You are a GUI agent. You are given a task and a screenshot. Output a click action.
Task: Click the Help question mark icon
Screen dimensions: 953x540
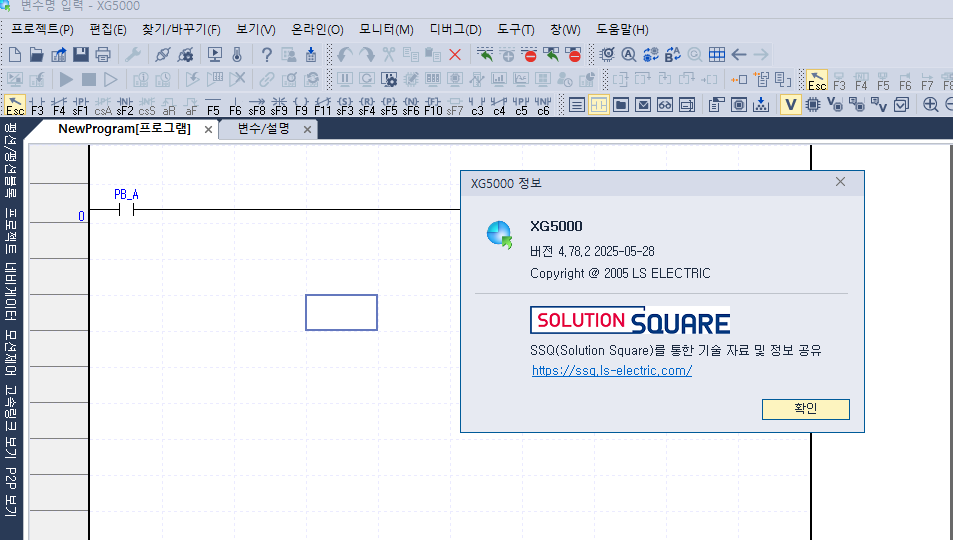click(x=267, y=55)
